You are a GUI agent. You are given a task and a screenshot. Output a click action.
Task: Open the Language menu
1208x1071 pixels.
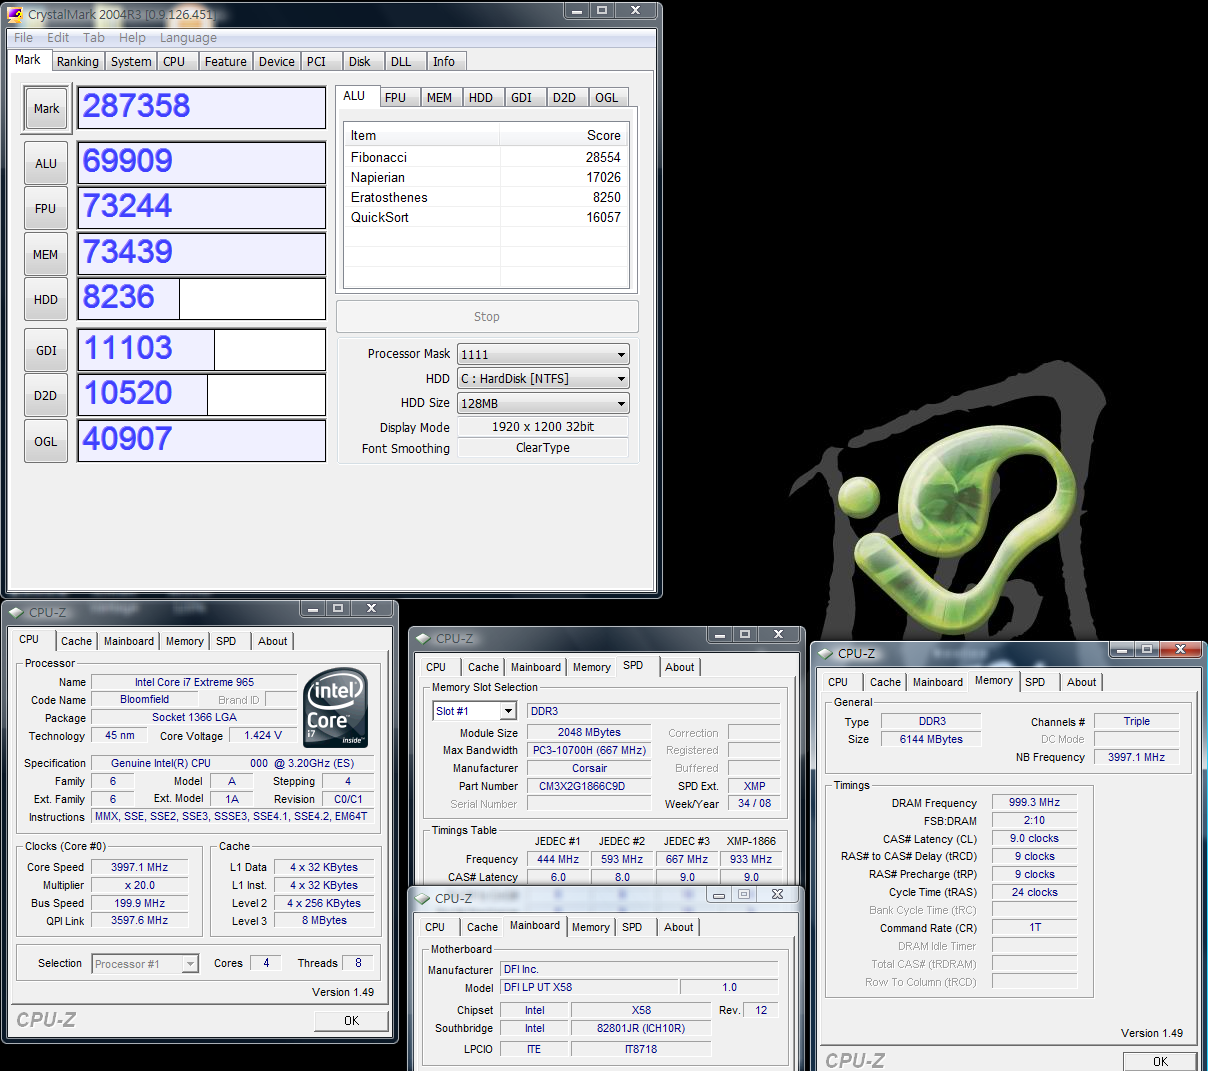point(188,38)
